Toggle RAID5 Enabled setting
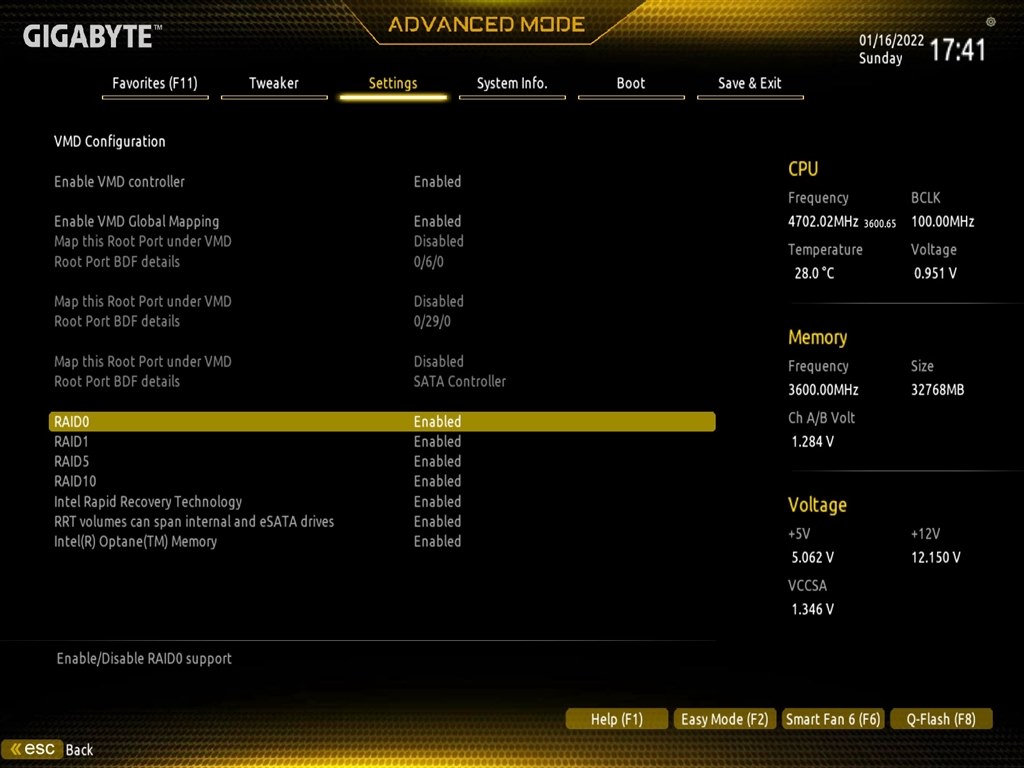1024x768 pixels. pos(437,461)
